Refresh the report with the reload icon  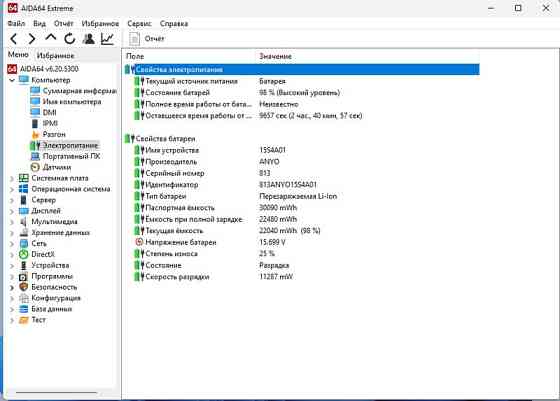tap(70, 39)
